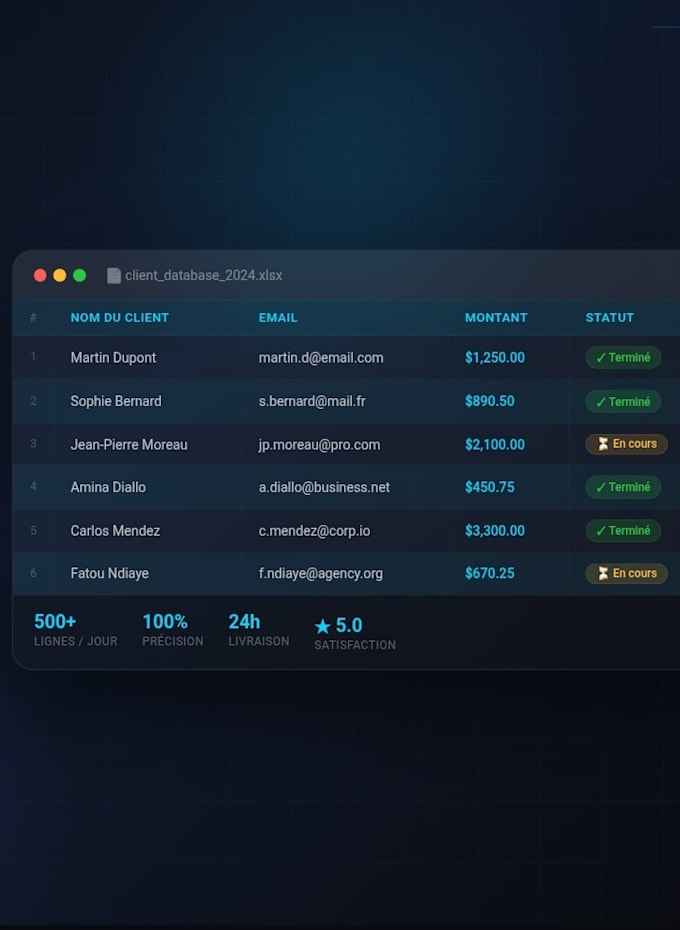Click Fatou Ndiaye's En cours badge

coord(627,573)
